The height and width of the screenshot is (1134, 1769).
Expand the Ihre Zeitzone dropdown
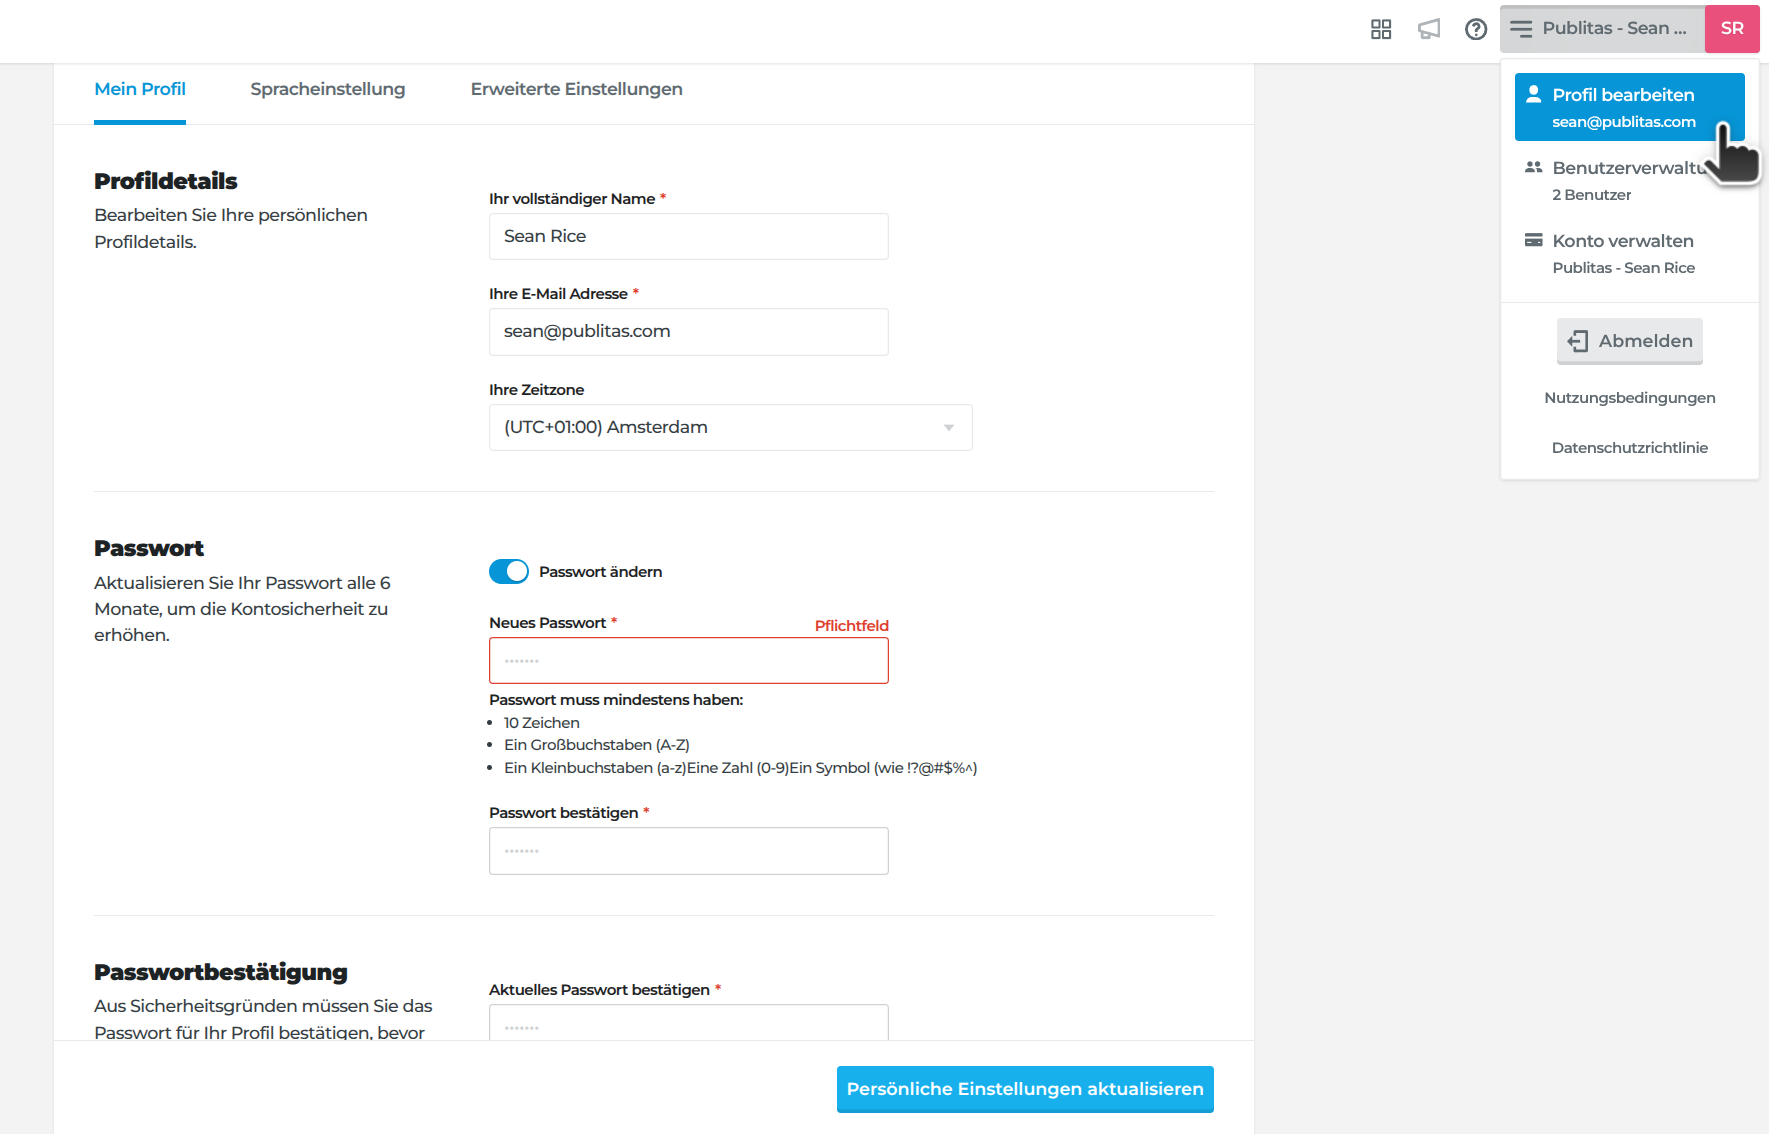[730, 427]
